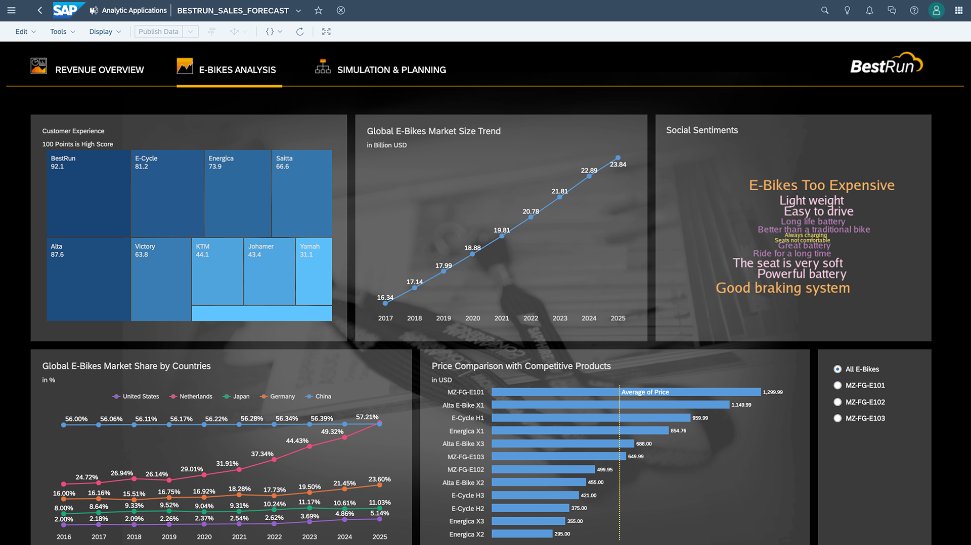This screenshot has height=545, width=971.
Task: Click the Revenue Overview tab icon
Action: point(38,66)
